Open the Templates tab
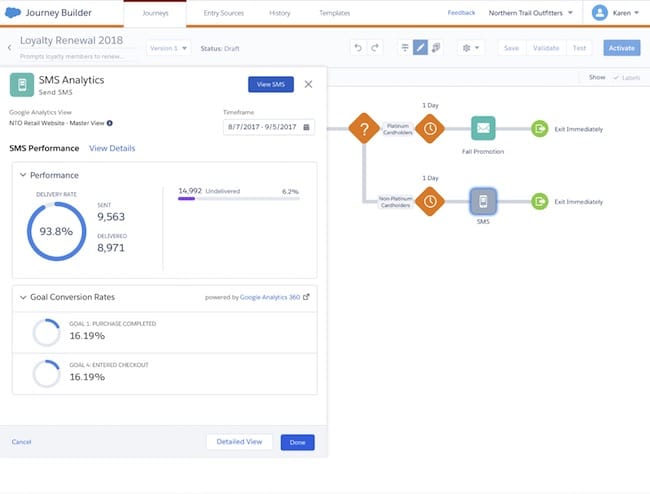 click(334, 13)
